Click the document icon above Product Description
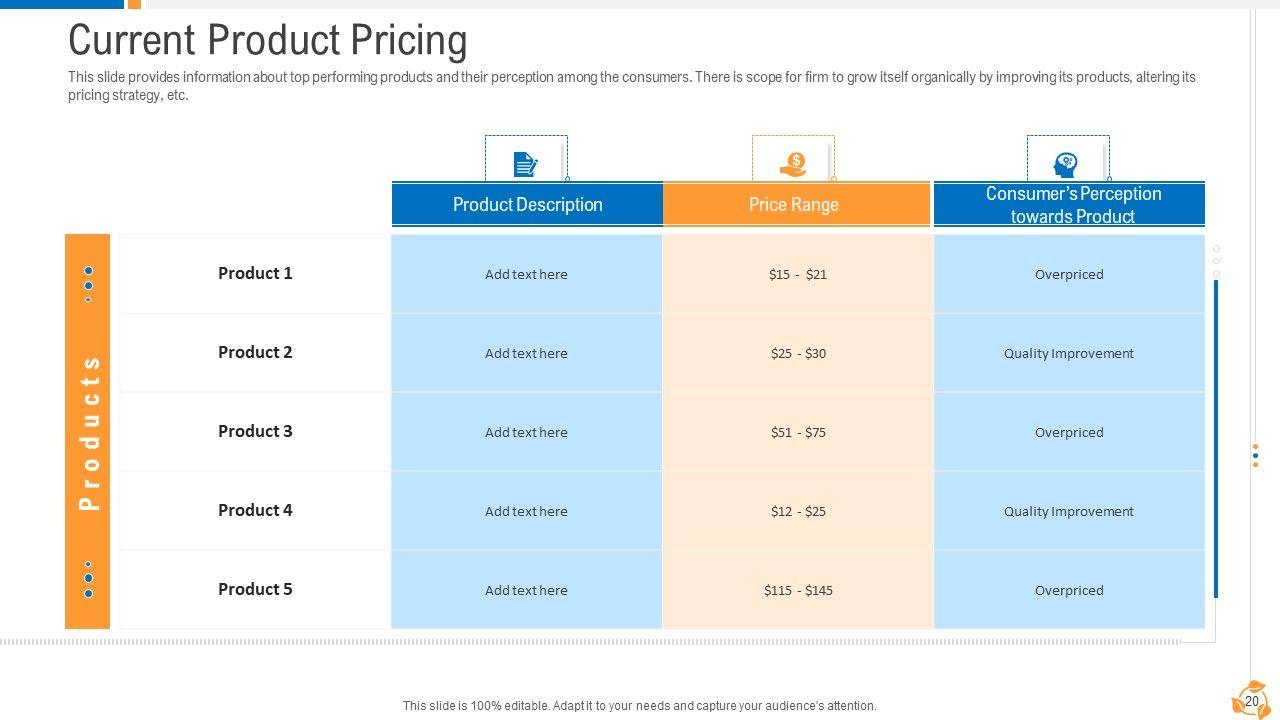 [525, 163]
